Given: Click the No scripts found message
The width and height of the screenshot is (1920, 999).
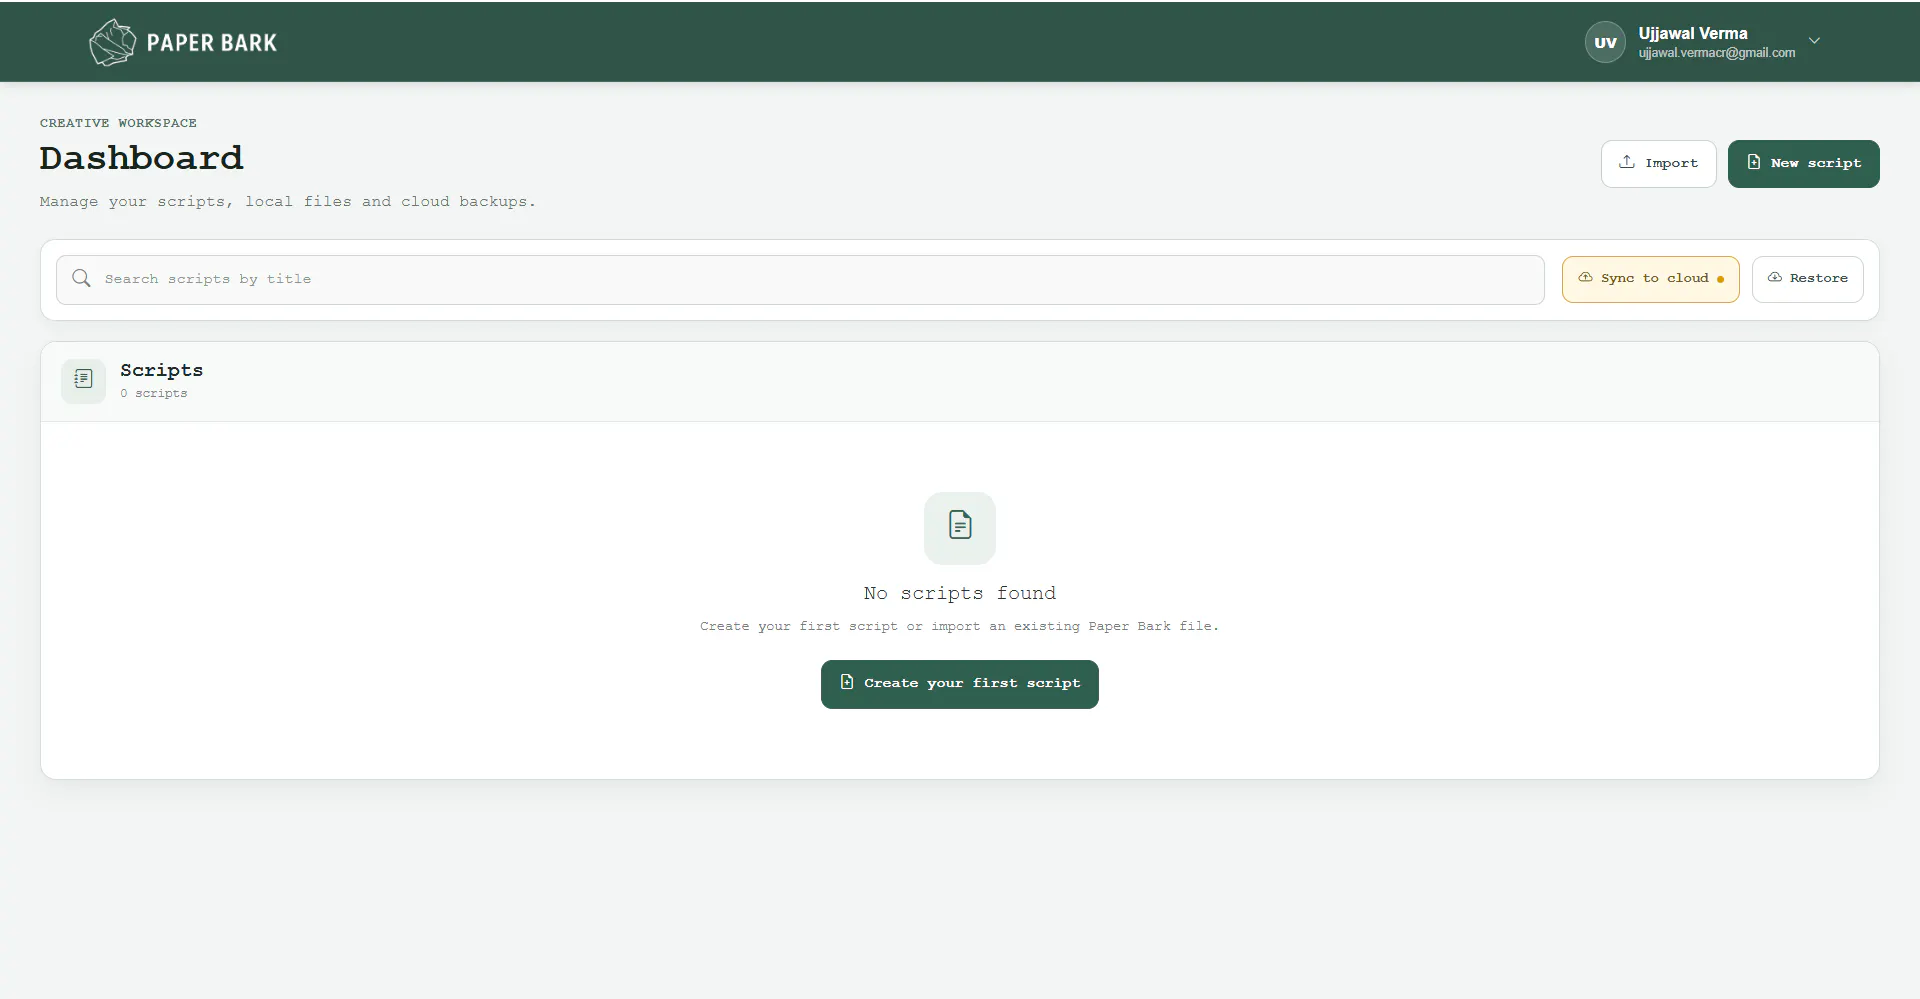Looking at the screenshot, I should 959,593.
